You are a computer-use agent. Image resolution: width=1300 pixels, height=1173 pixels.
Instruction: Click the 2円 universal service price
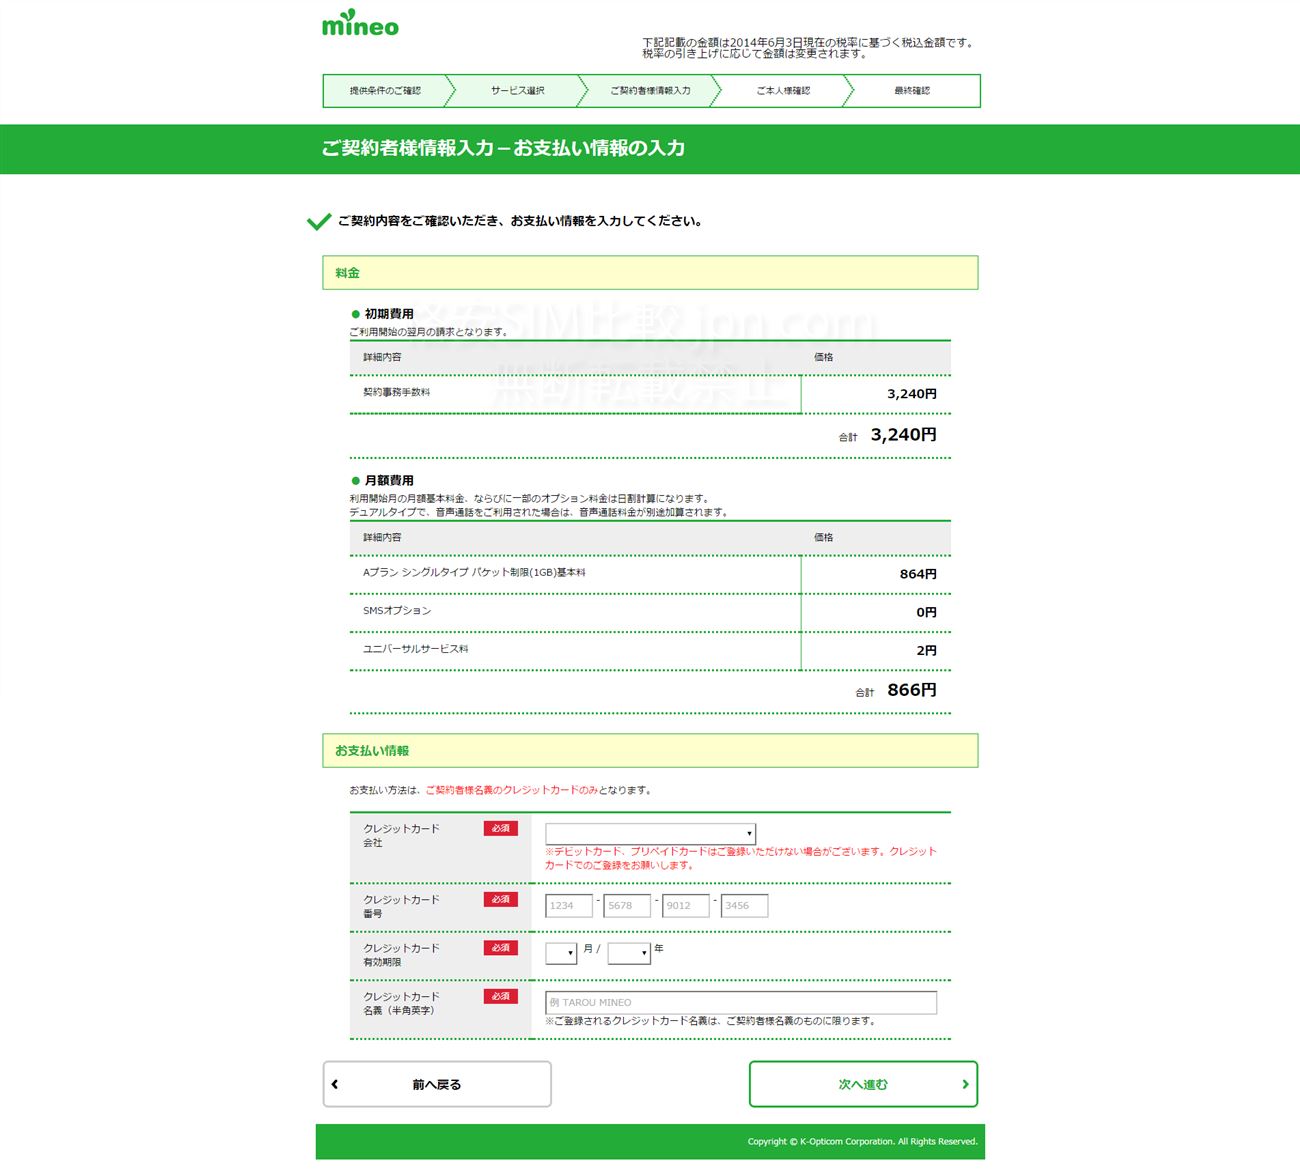coord(927,650)
